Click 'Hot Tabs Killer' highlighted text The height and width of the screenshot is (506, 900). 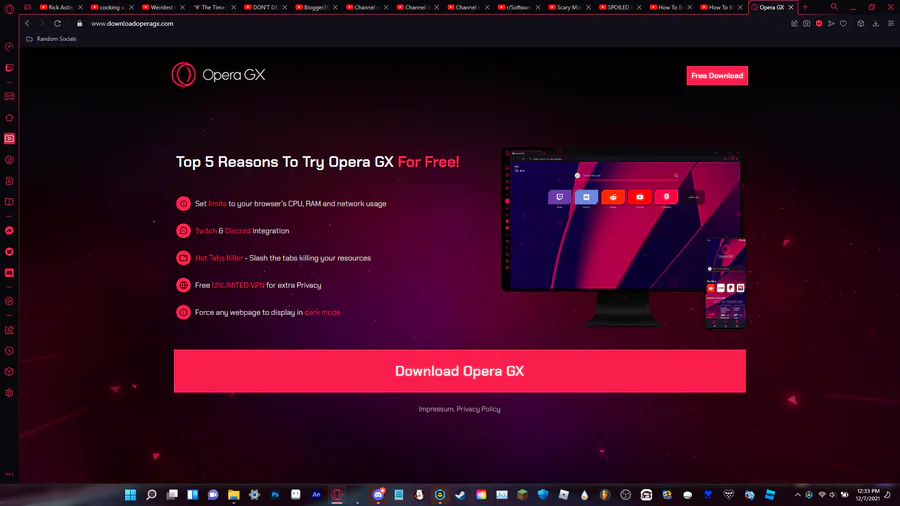(219, 258)
